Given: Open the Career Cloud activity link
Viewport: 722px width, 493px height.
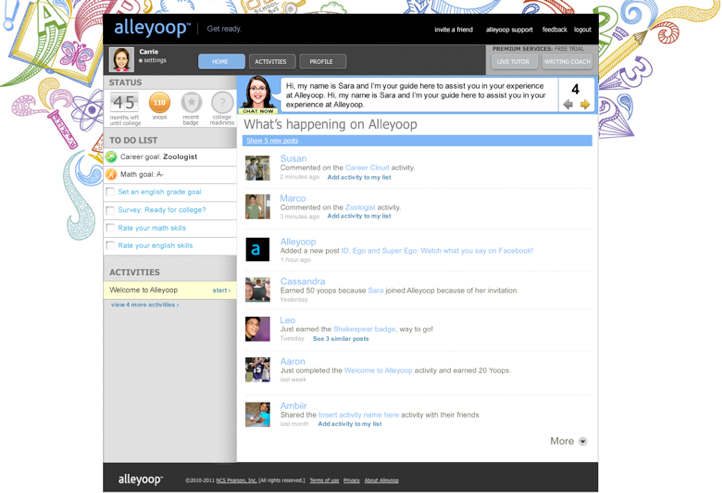Looking at the screenshot, I should (367, 168).
